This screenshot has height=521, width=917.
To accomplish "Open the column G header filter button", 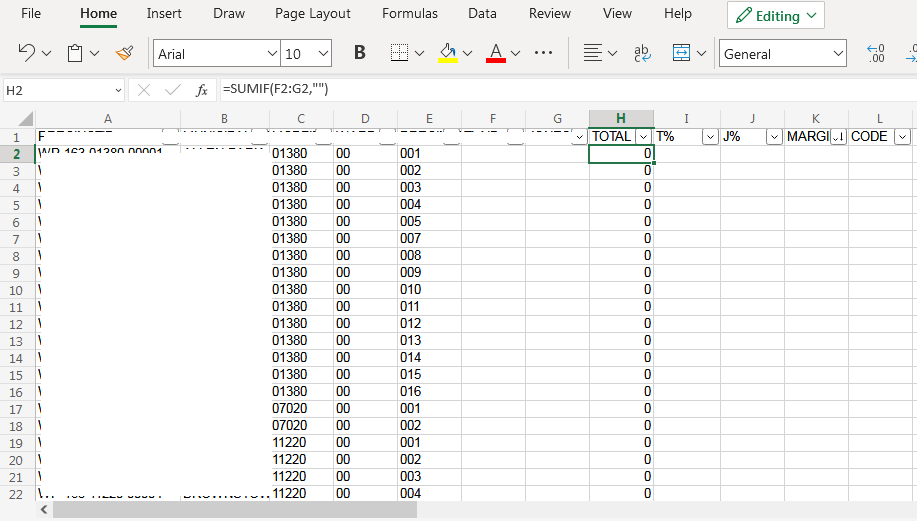I will pos(579,137).
